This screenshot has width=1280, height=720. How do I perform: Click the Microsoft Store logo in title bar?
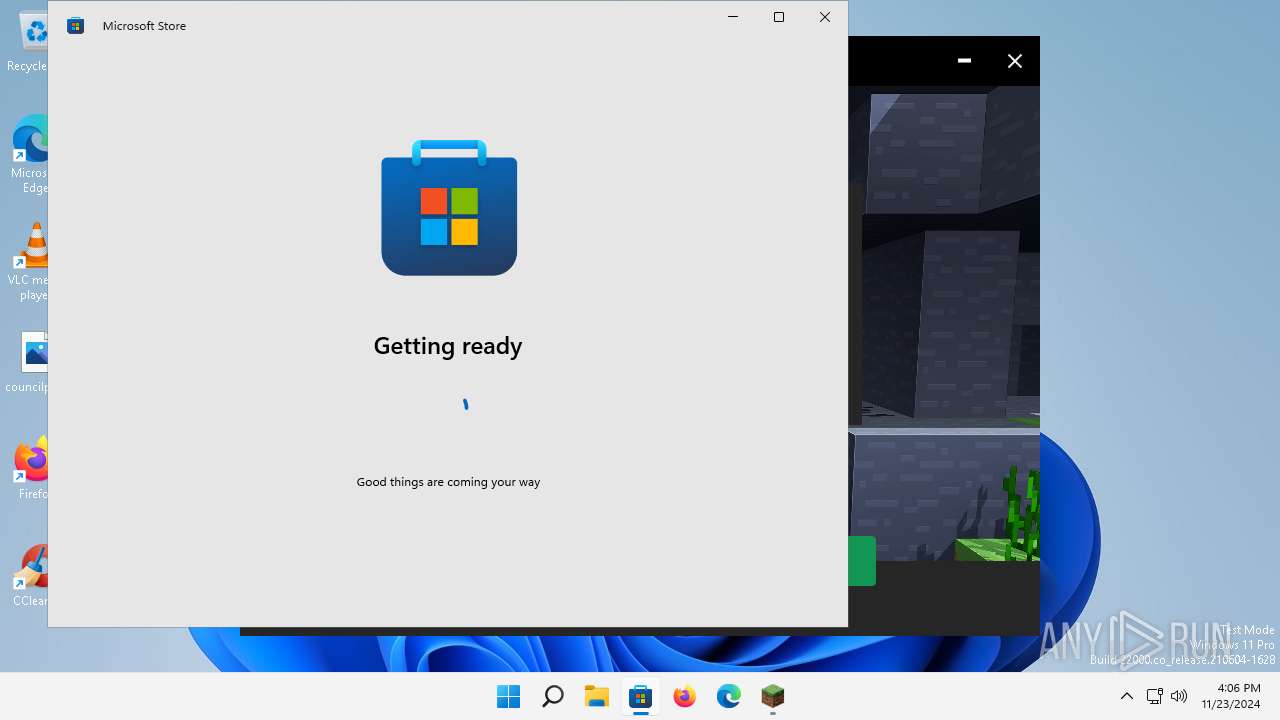pyautogui.click(x=75, y=26)
